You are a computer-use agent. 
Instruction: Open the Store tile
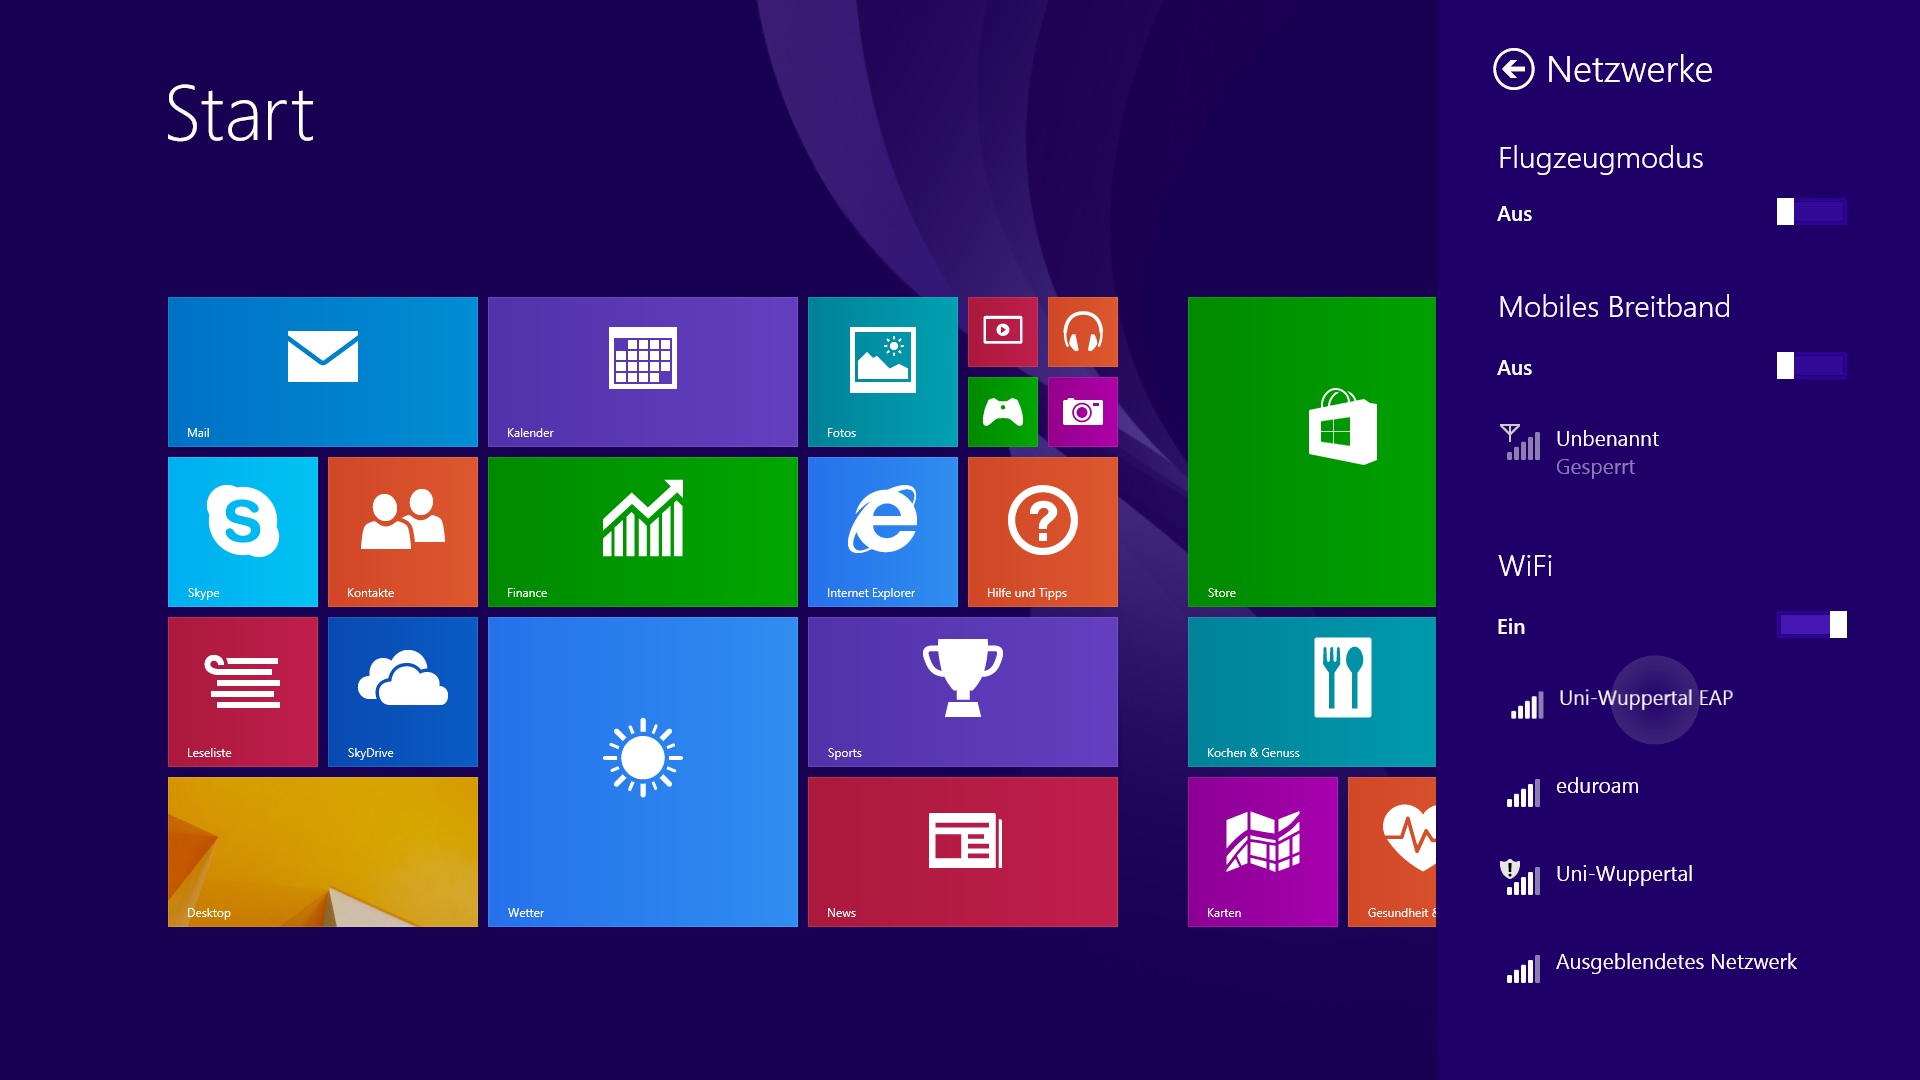pos(1312,452)
